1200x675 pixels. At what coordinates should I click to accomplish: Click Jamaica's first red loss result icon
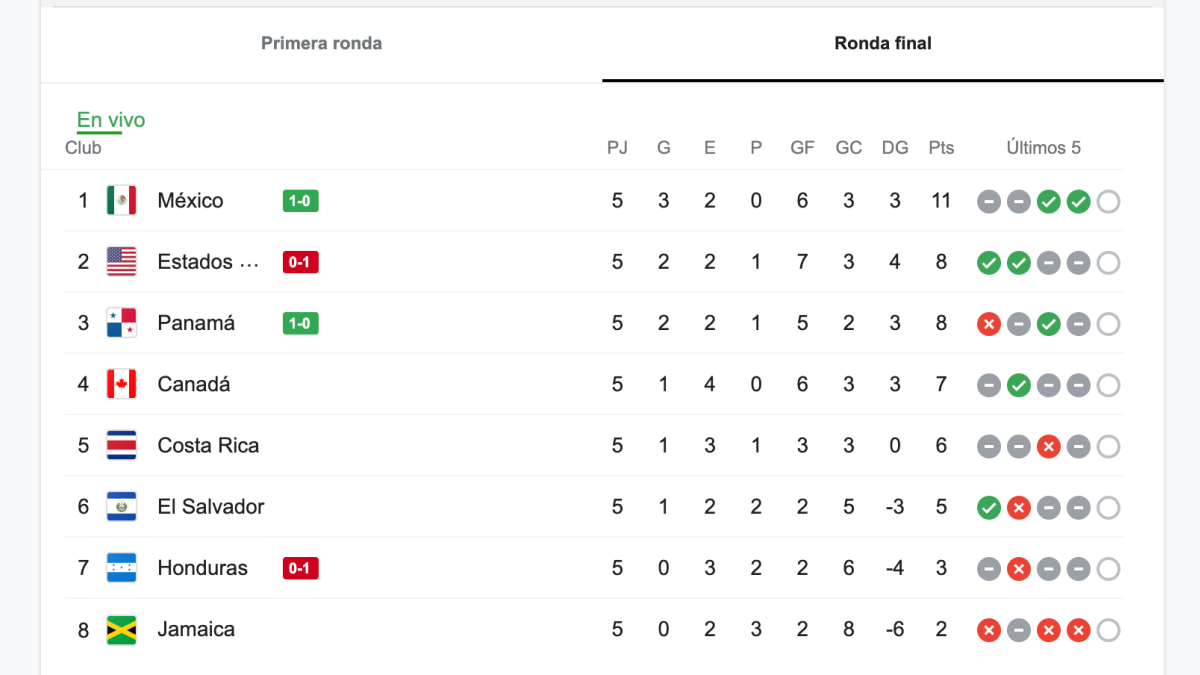coord(988,630)
